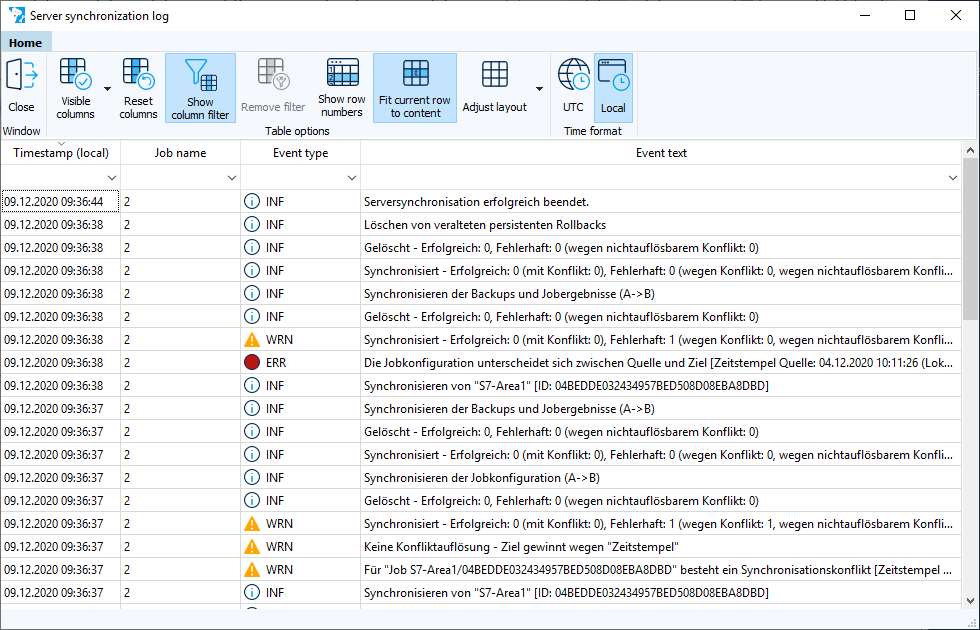
Task: Click INF icon in 'Serversynchronisation erfolgreich beendet' row
Action: click(x=252, y=202)
